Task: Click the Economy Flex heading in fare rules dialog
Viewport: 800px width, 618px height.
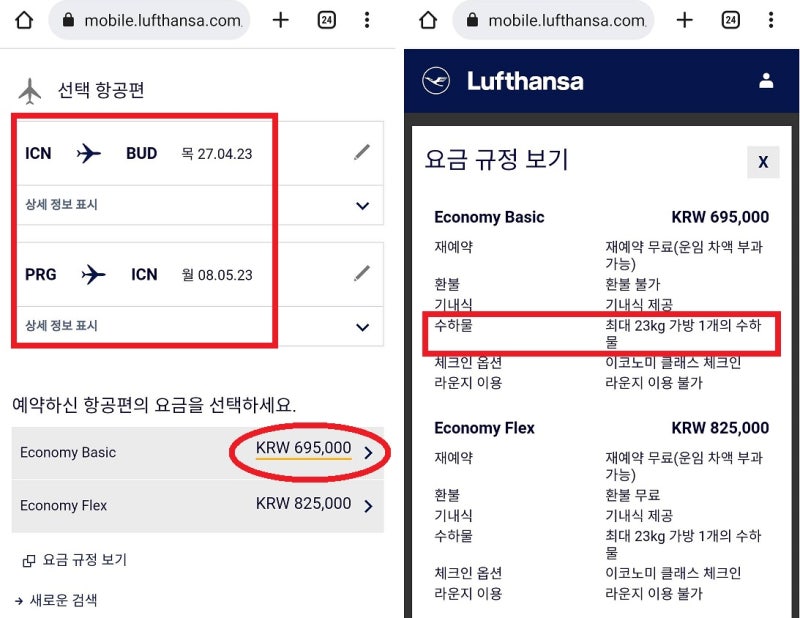Action: 484,428
